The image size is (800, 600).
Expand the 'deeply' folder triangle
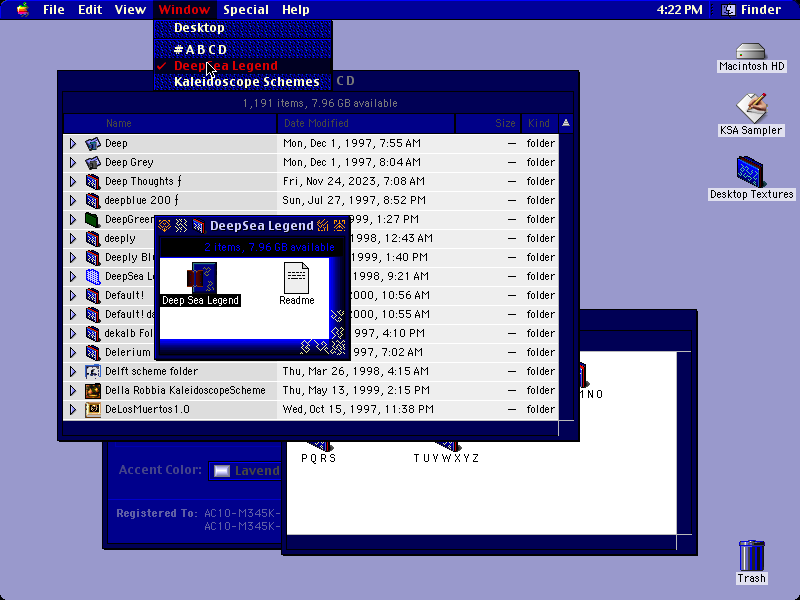pos(73,238)
